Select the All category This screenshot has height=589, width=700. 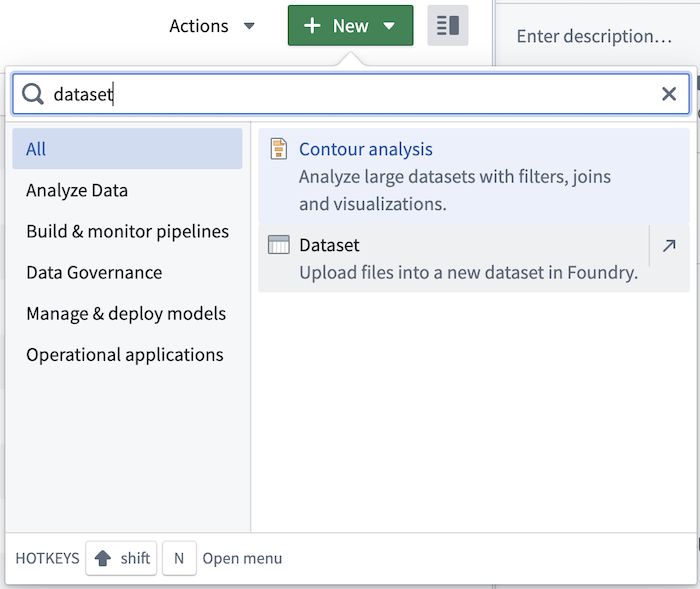(127, 149)
